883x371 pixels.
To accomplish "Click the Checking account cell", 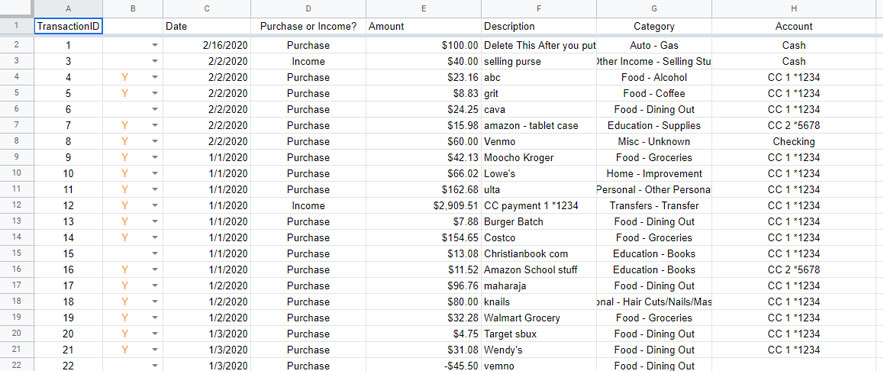I will tap(793, 141).
